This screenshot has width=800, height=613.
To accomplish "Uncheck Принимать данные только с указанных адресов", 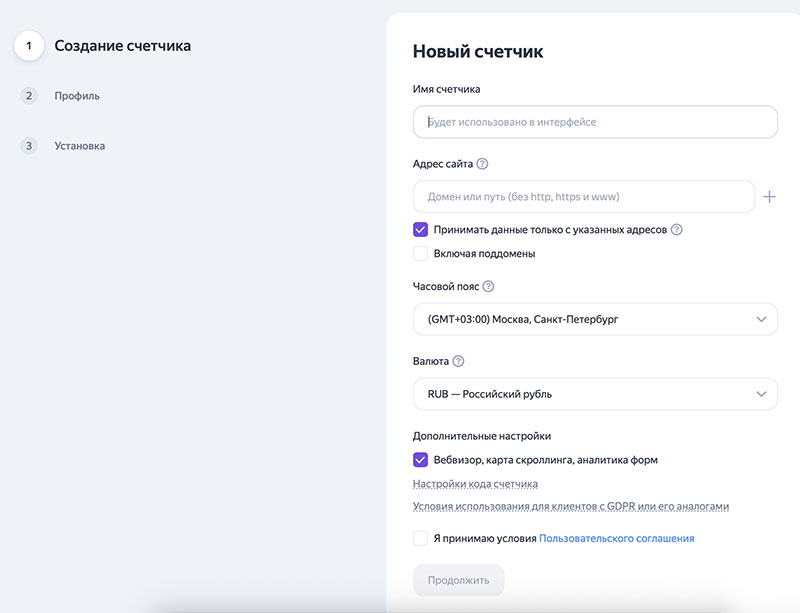I will 420,230.
